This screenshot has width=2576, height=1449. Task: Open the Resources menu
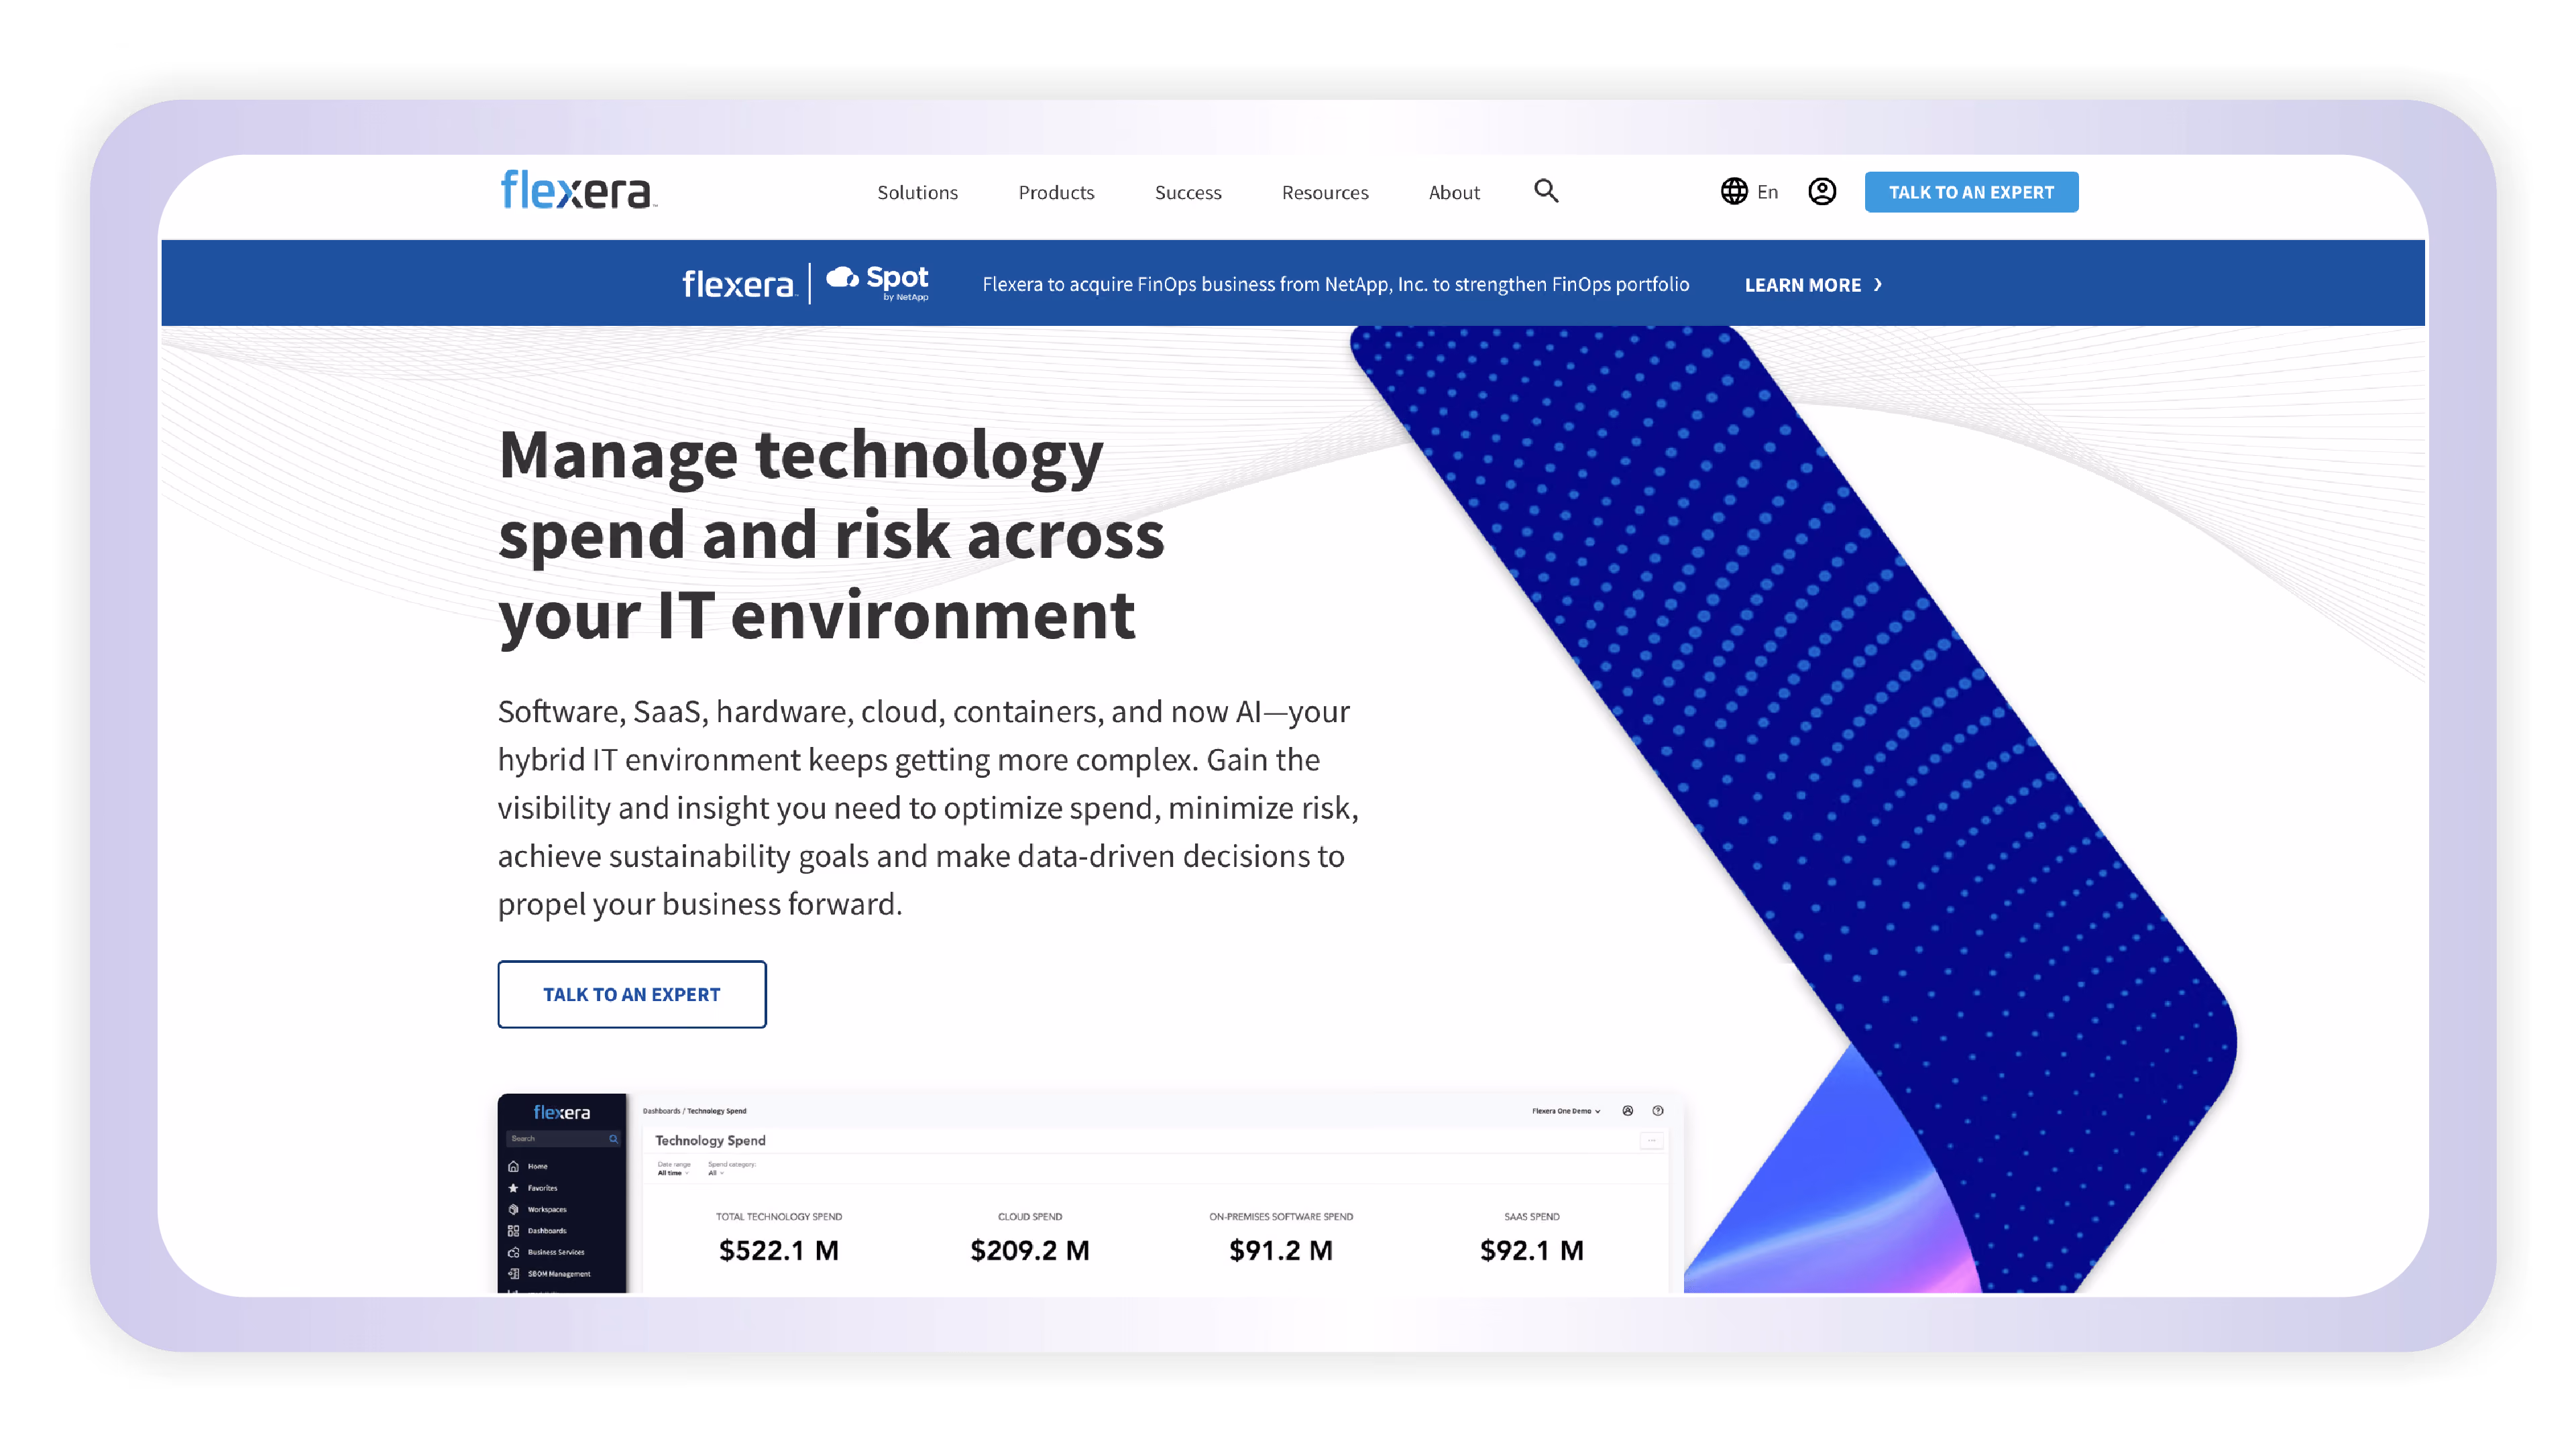click(x=1325, y=192)
